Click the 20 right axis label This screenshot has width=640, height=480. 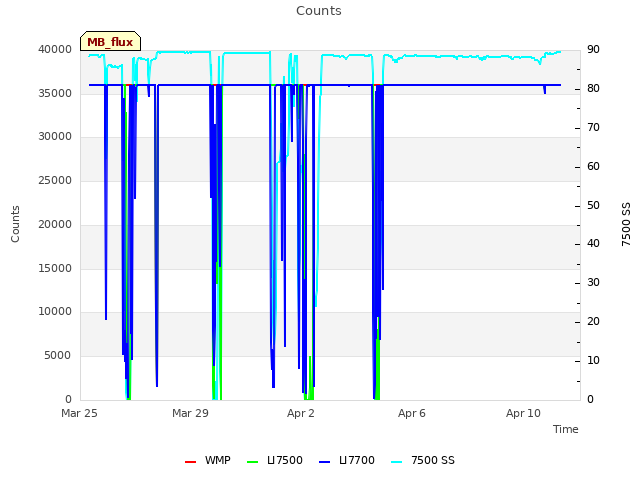click(593, 322)
